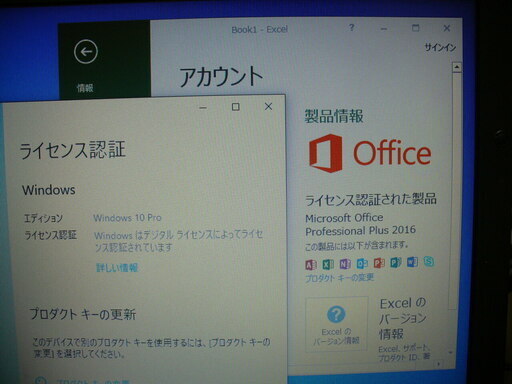Click the ライセンス認証された製品 text

click(371, 199)
